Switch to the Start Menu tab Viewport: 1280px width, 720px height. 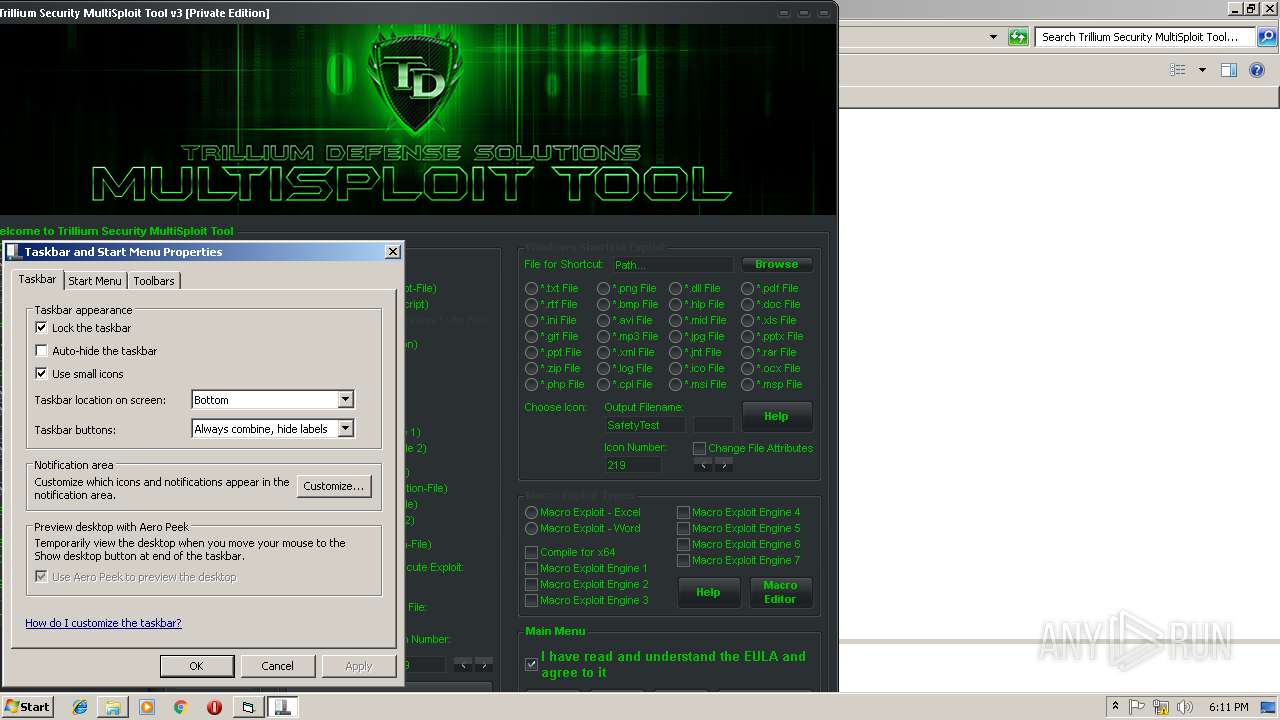[x=95, y=281]
